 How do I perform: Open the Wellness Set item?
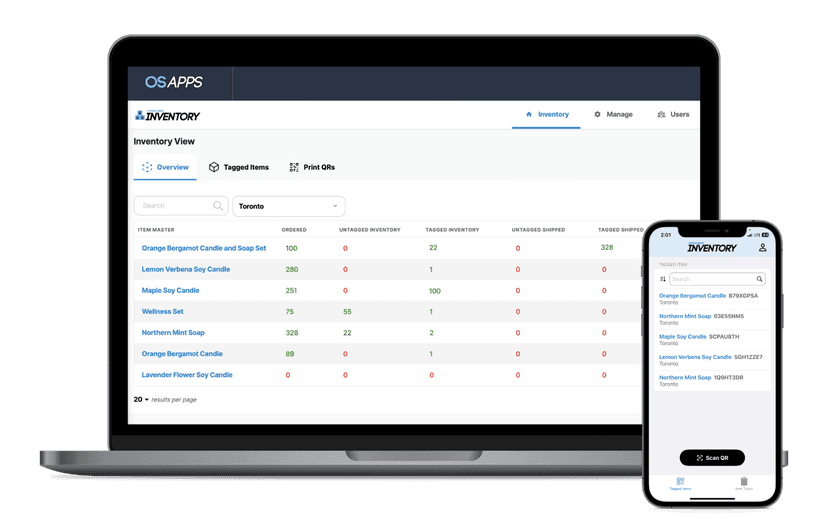[x=163, y=311]
